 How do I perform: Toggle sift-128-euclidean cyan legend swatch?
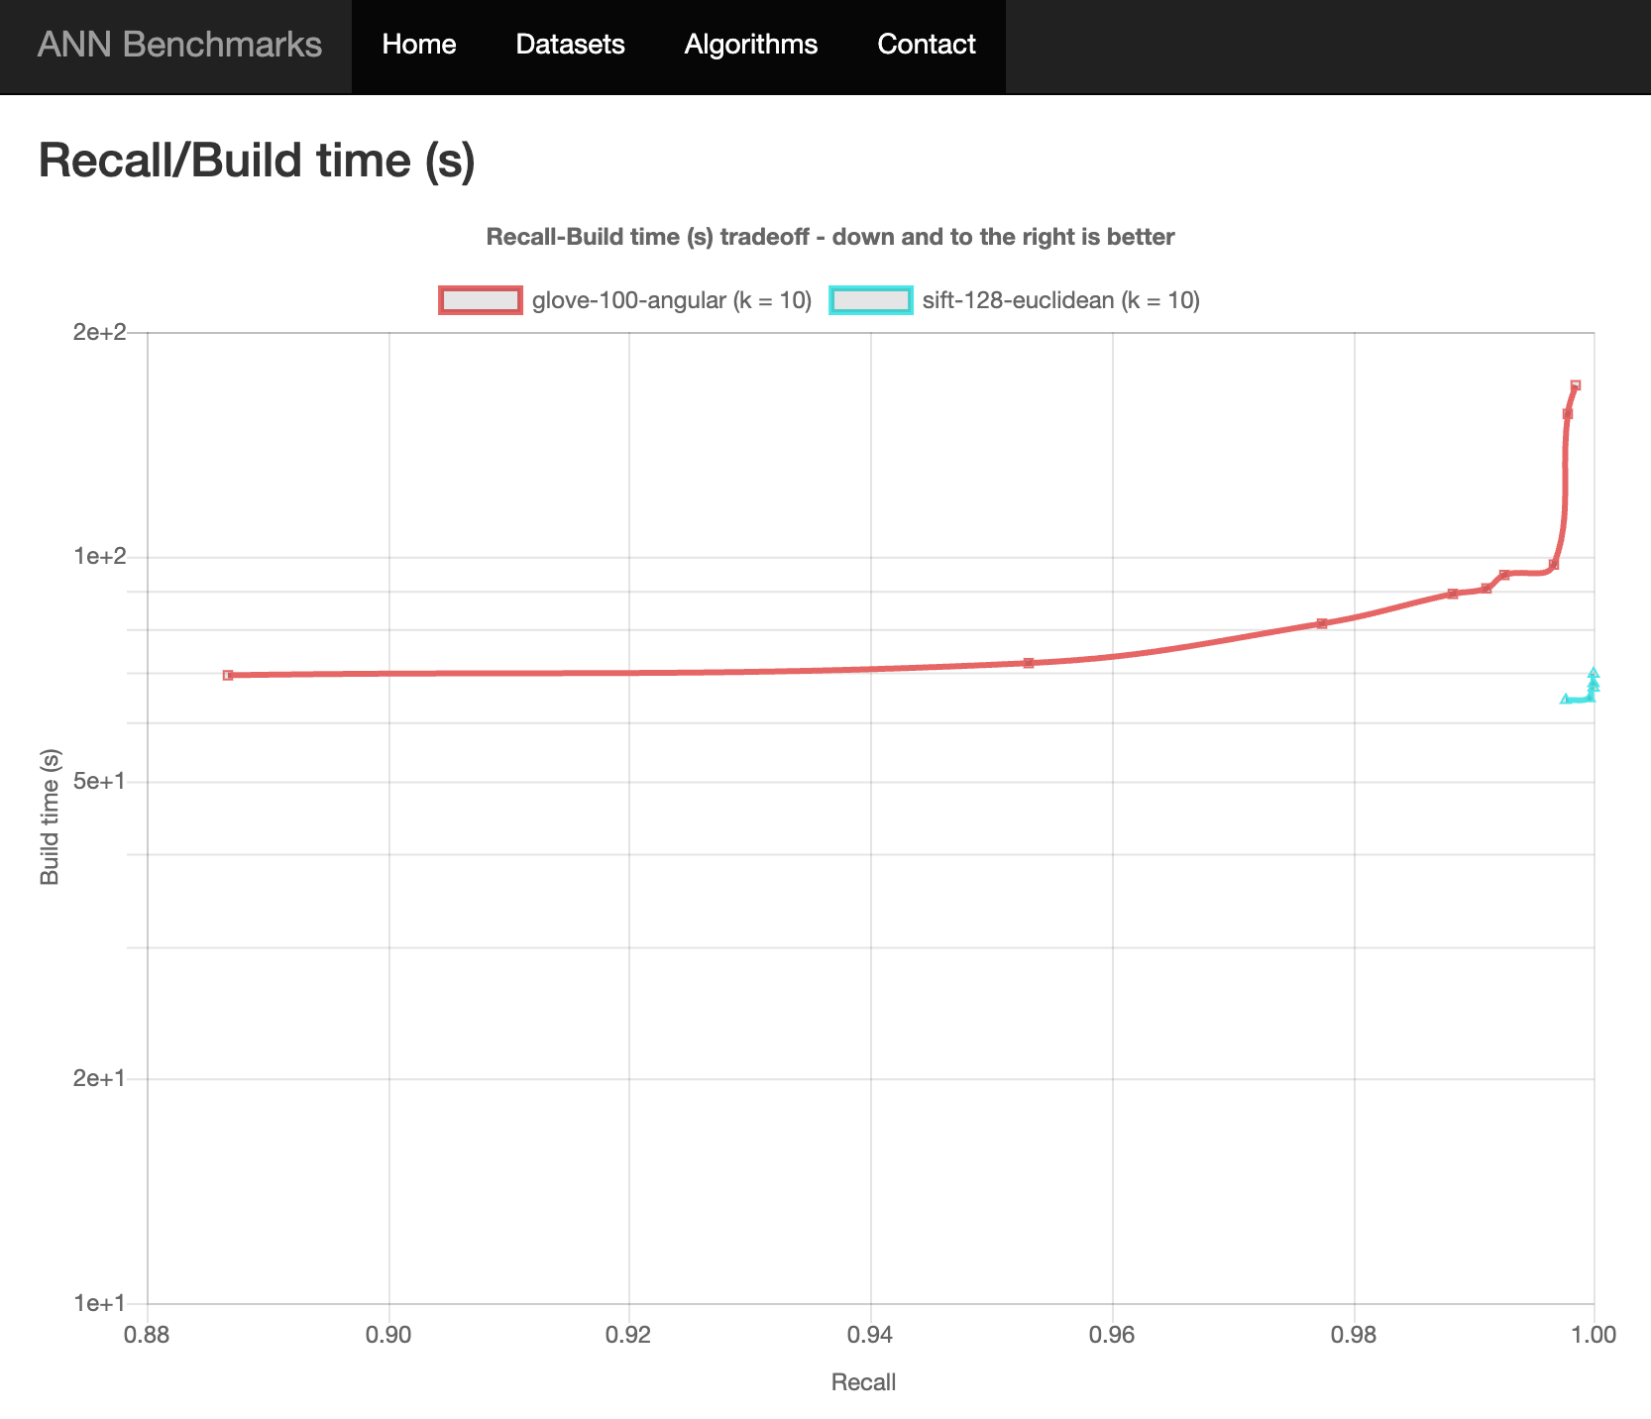click(x=871, y=300)
